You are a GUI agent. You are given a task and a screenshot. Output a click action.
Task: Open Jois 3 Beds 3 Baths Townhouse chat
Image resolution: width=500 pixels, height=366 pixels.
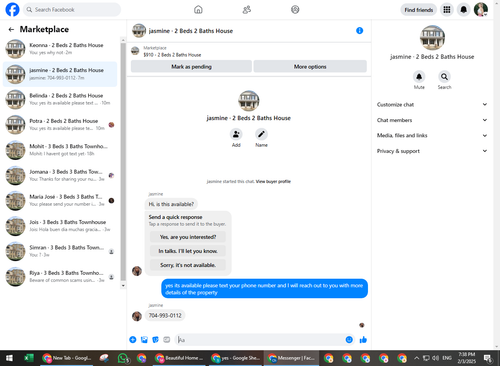point(60,226)
